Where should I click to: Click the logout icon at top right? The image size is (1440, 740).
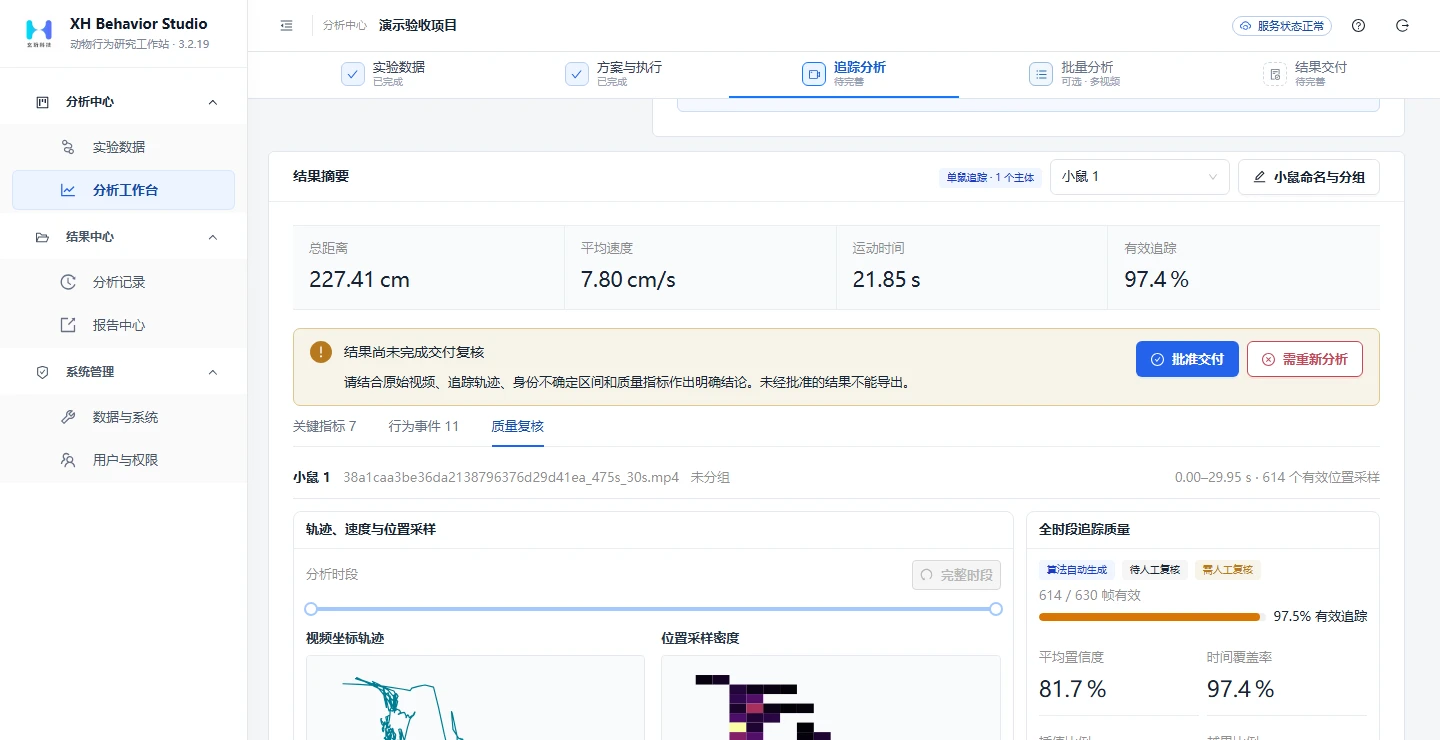[1402, 26]
